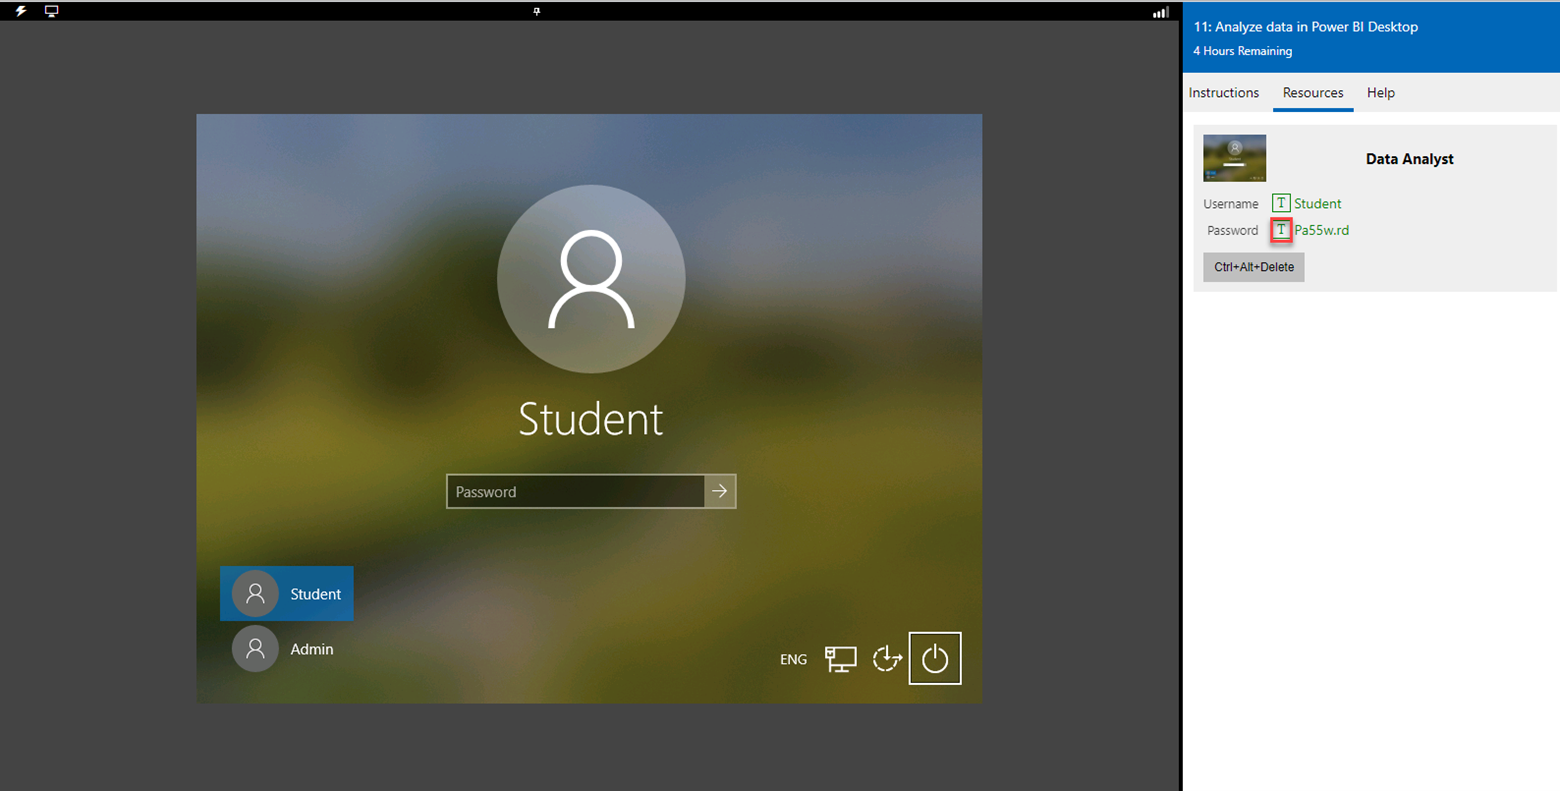Click the Pa55w.rd password link
The image size is (1560, 791).
pyautogui.click(x=1322, y=230)
